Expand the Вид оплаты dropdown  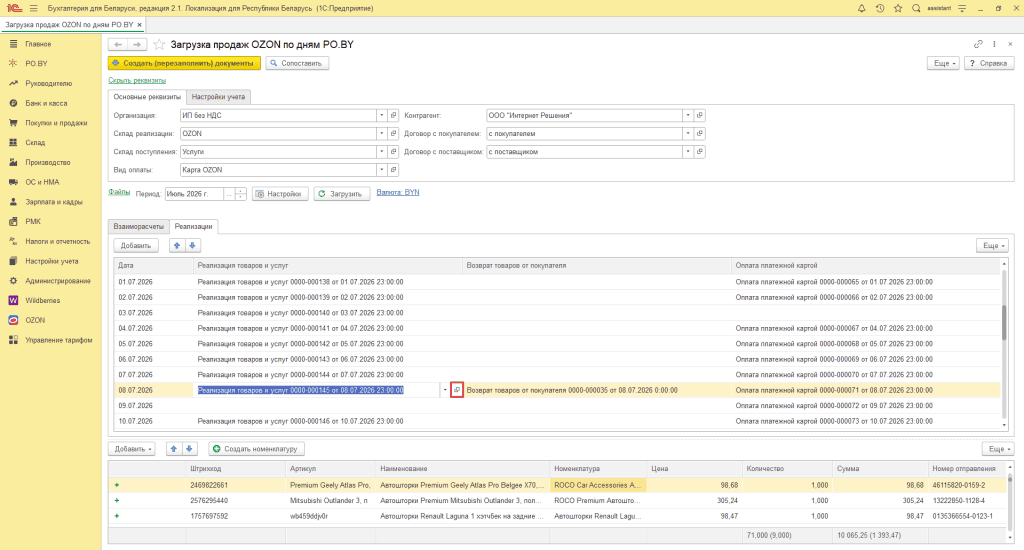click(x=381, y=170)
